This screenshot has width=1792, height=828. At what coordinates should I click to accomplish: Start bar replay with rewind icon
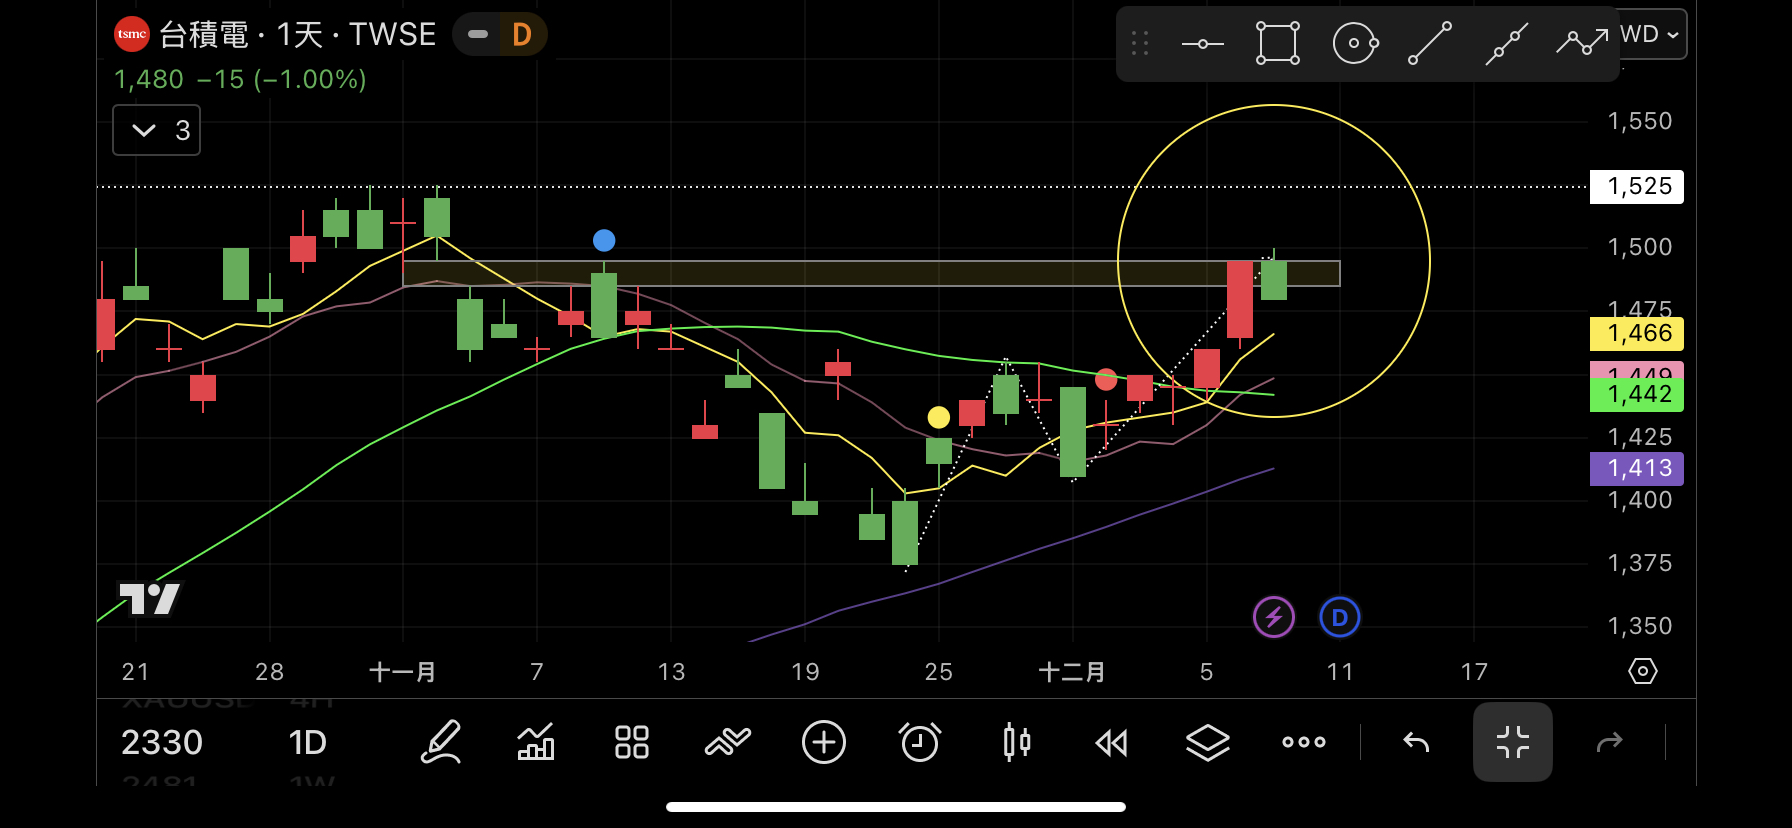click(x=1112, y=742)
